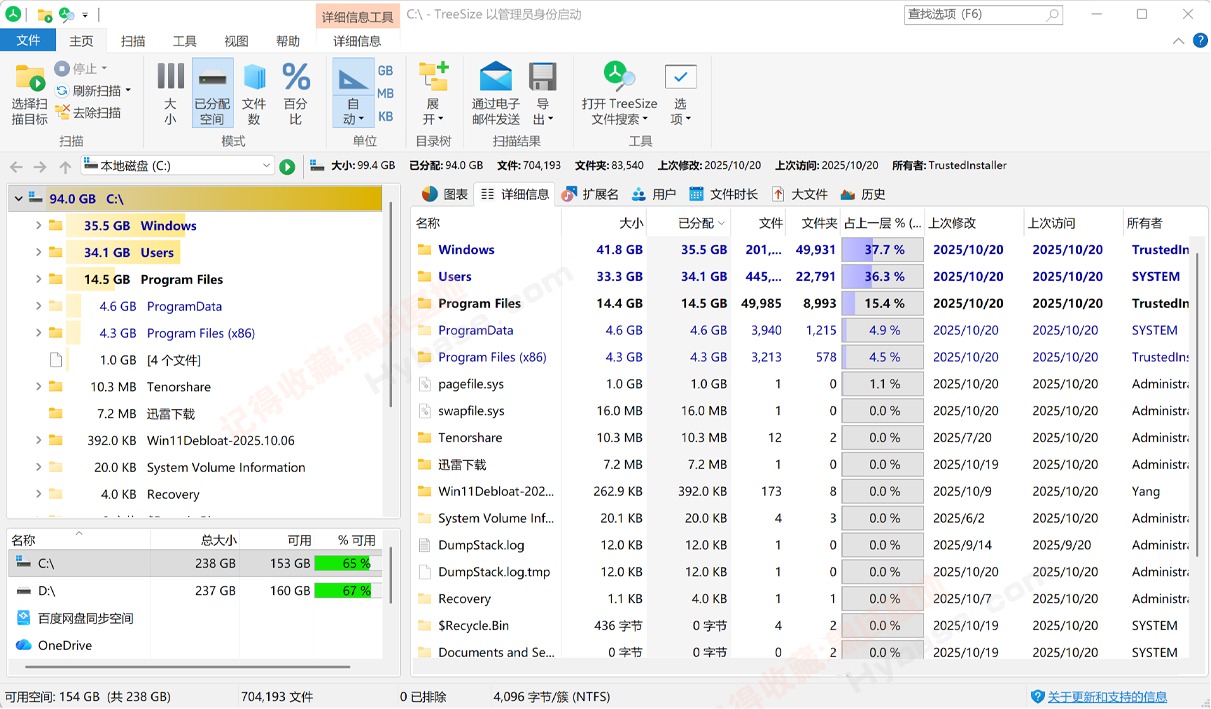
Task: Click the 导出 export icon
Action: coord(543,92)
